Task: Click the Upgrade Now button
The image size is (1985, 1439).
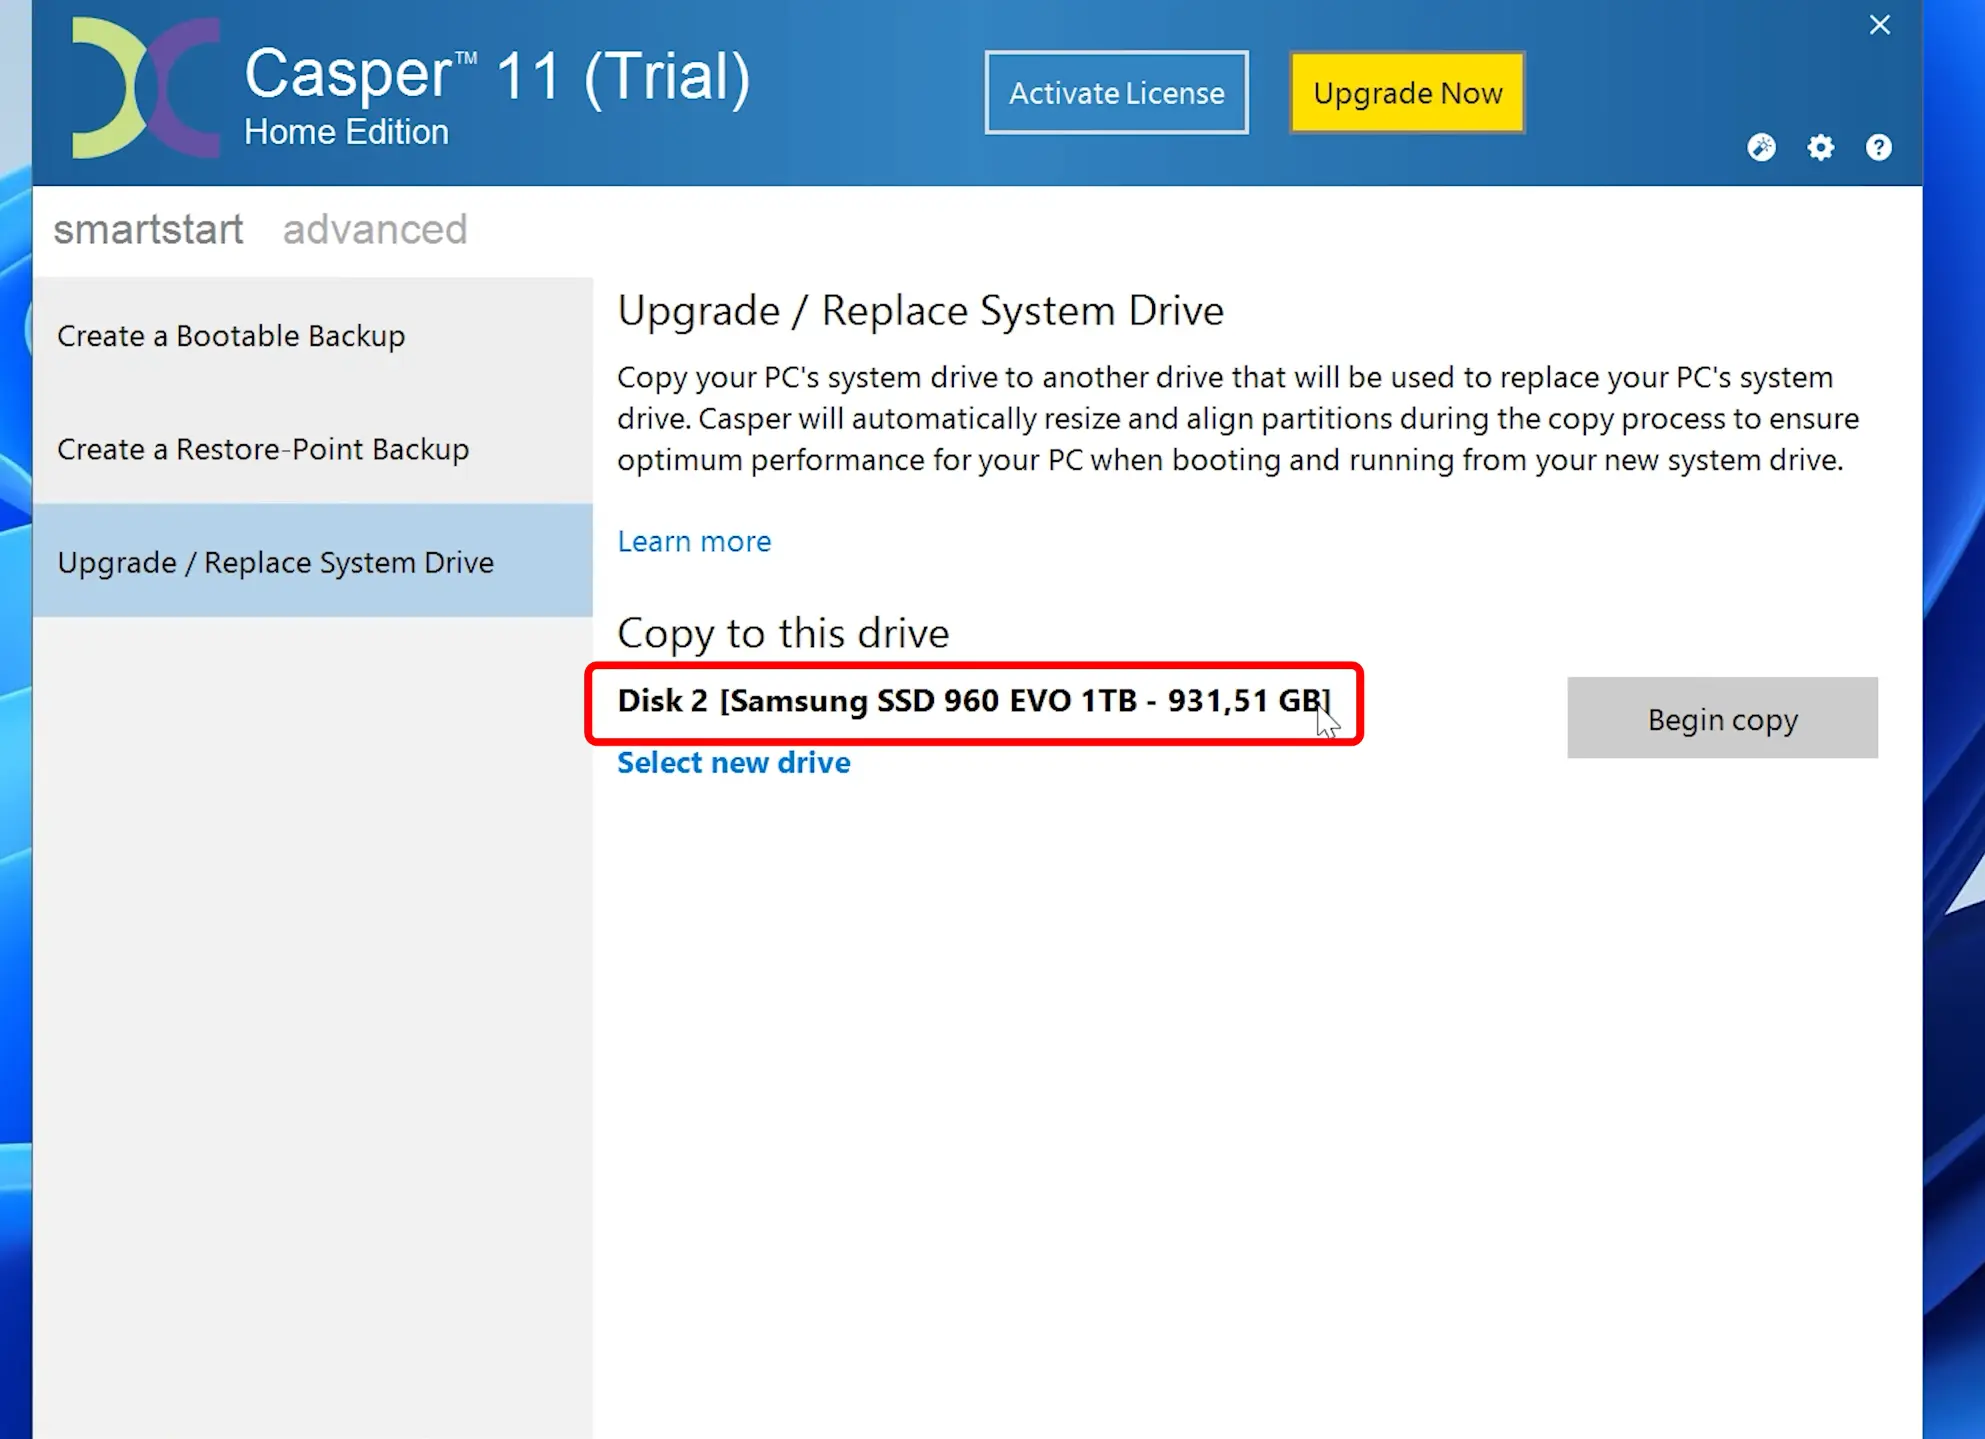Action: [x=1407, y=93]
